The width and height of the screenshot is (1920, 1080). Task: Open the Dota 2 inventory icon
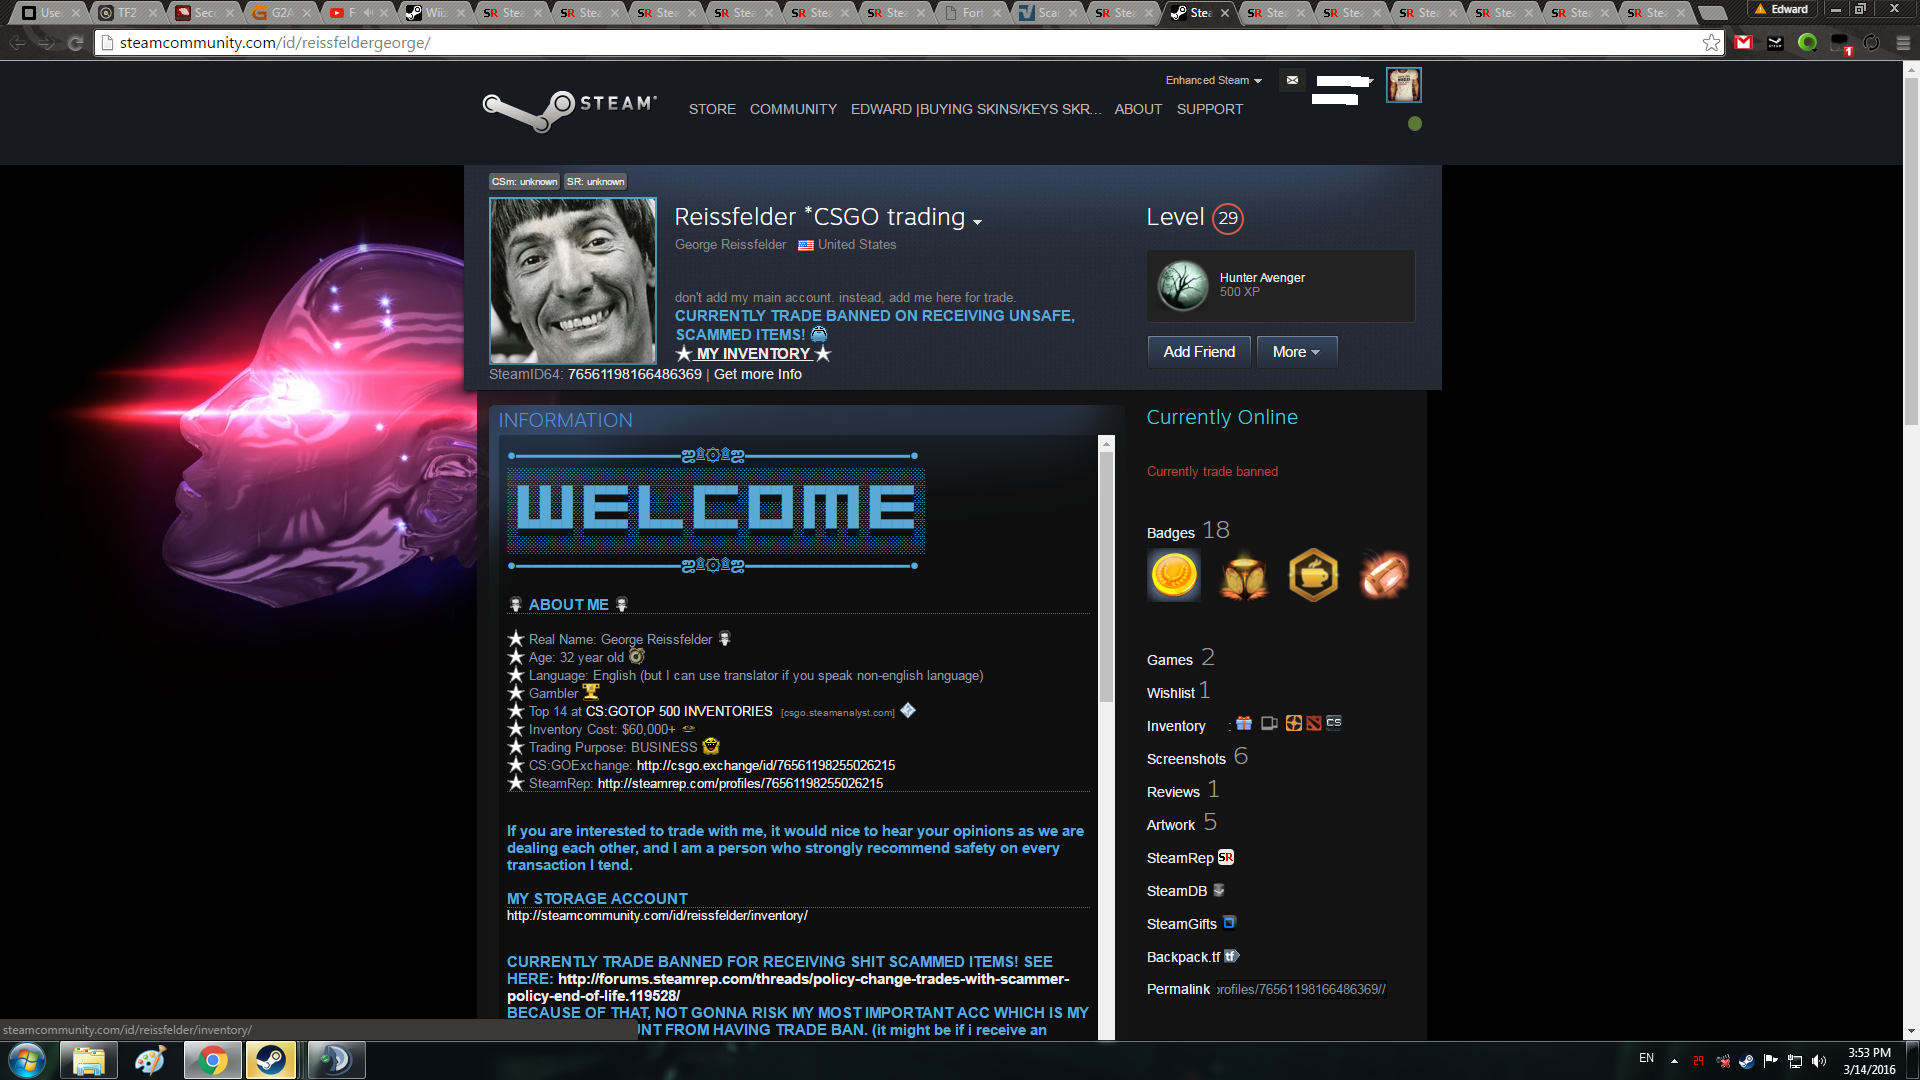tap(1314, 723)
